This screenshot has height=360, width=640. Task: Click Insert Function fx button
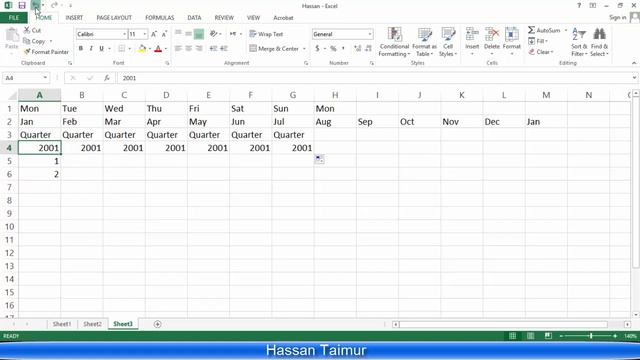(x=107, y=78)
